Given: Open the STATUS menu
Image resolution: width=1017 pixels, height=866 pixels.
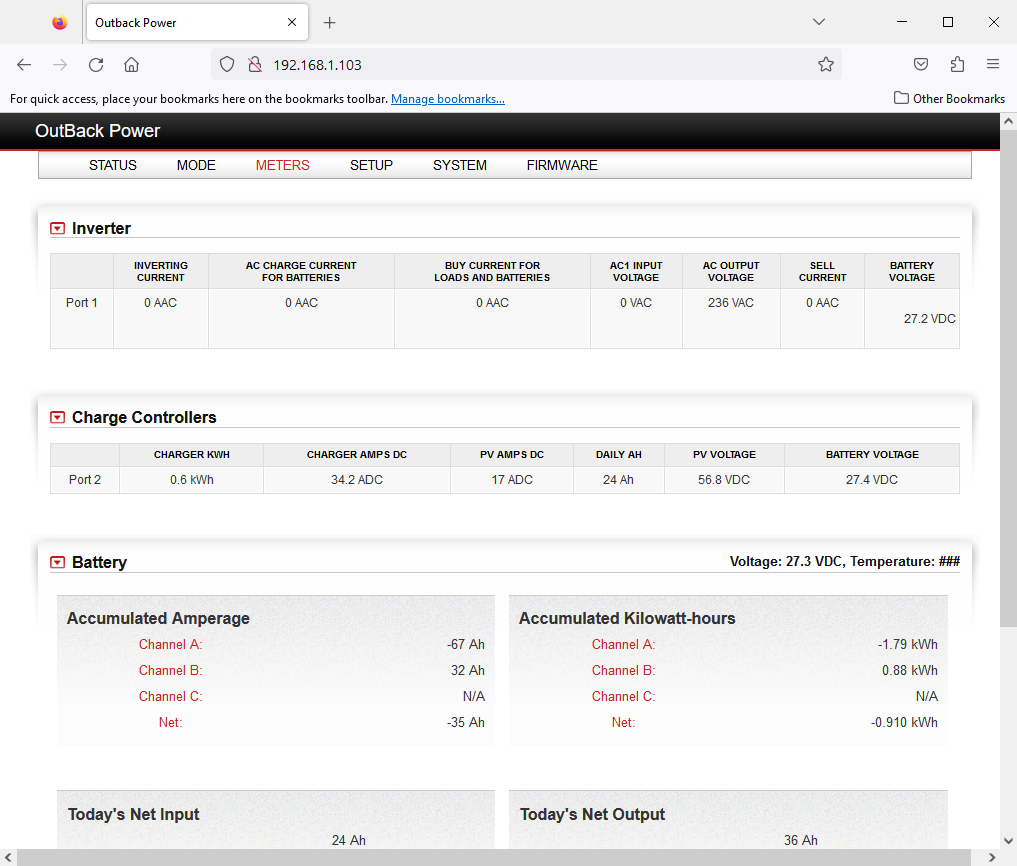Looking at the screenshot, I should point(113,166).
